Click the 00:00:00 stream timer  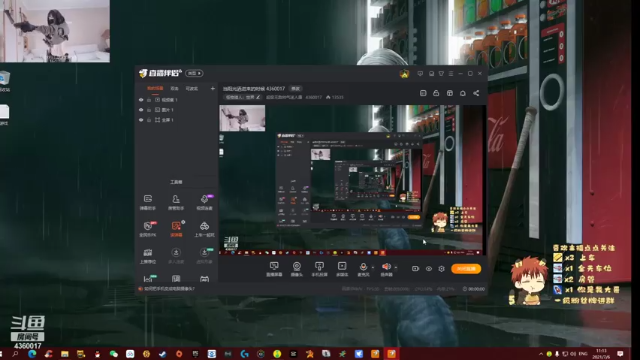coord(474,289)
